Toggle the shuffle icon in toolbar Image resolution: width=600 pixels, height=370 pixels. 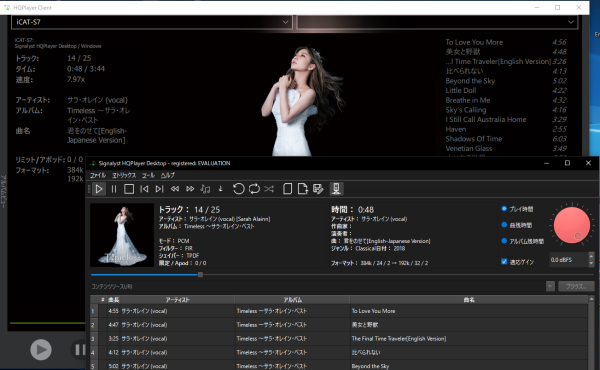pyautogui.click(x=269, y=189)
